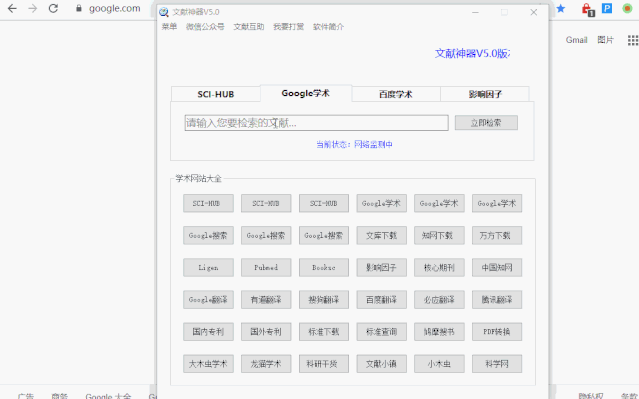
Task: Click the Google 大全 footer link
Action: coord(108,396)
